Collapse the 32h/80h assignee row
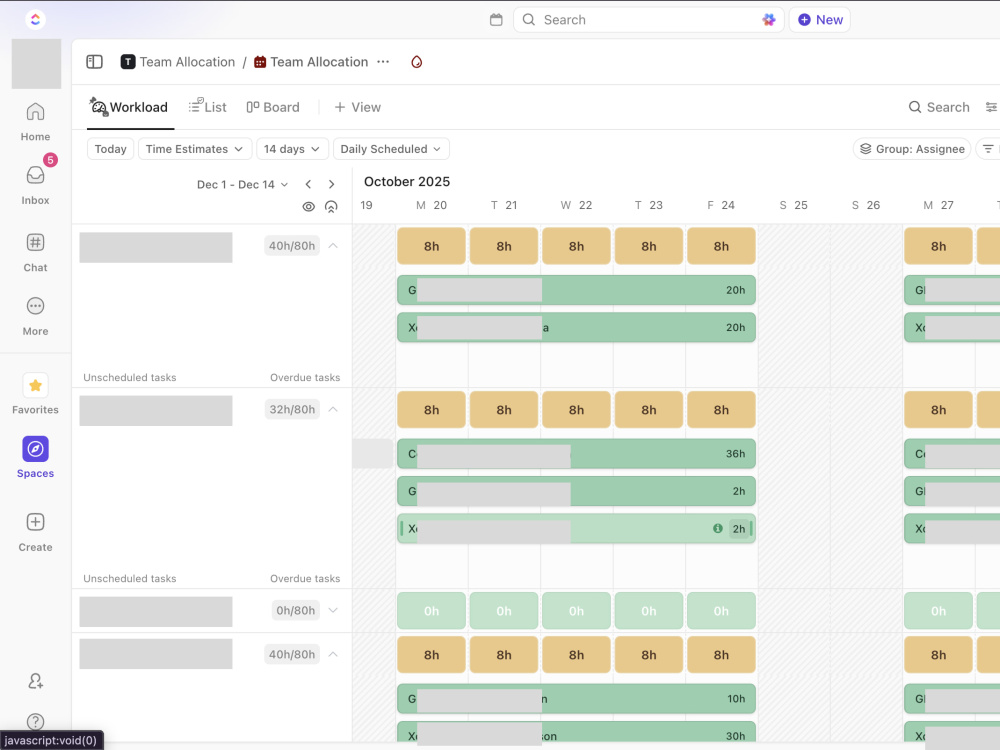The width and height of the screenshot is (1000, 750). tap(333, 409)
